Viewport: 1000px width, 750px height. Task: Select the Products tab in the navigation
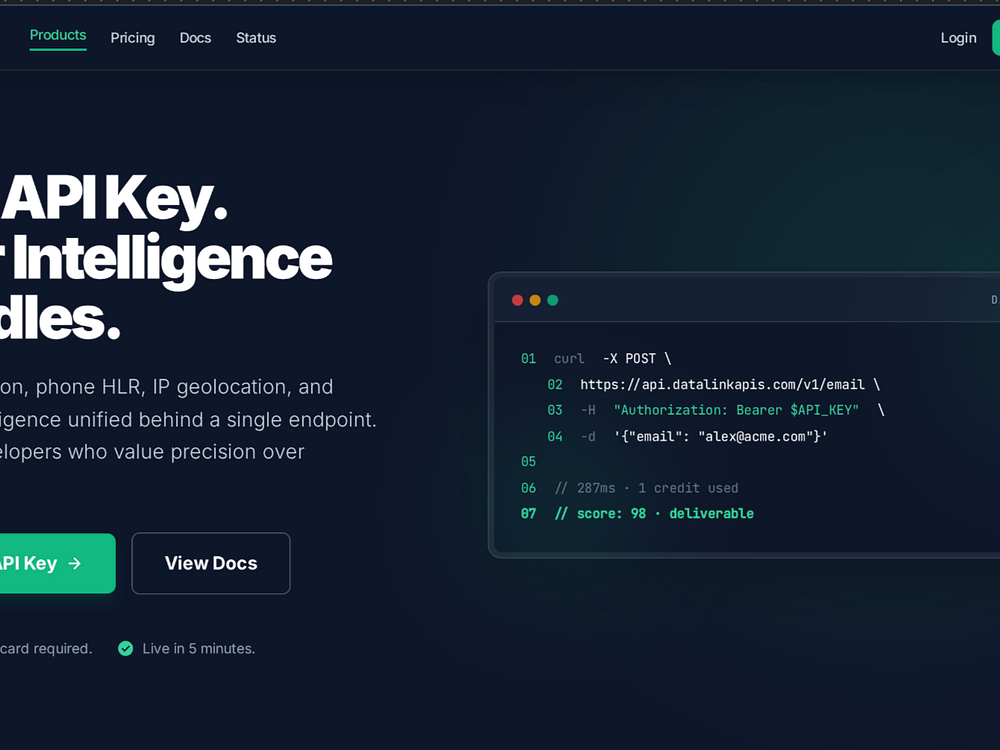pyautogui.click(x=58, y=36)
